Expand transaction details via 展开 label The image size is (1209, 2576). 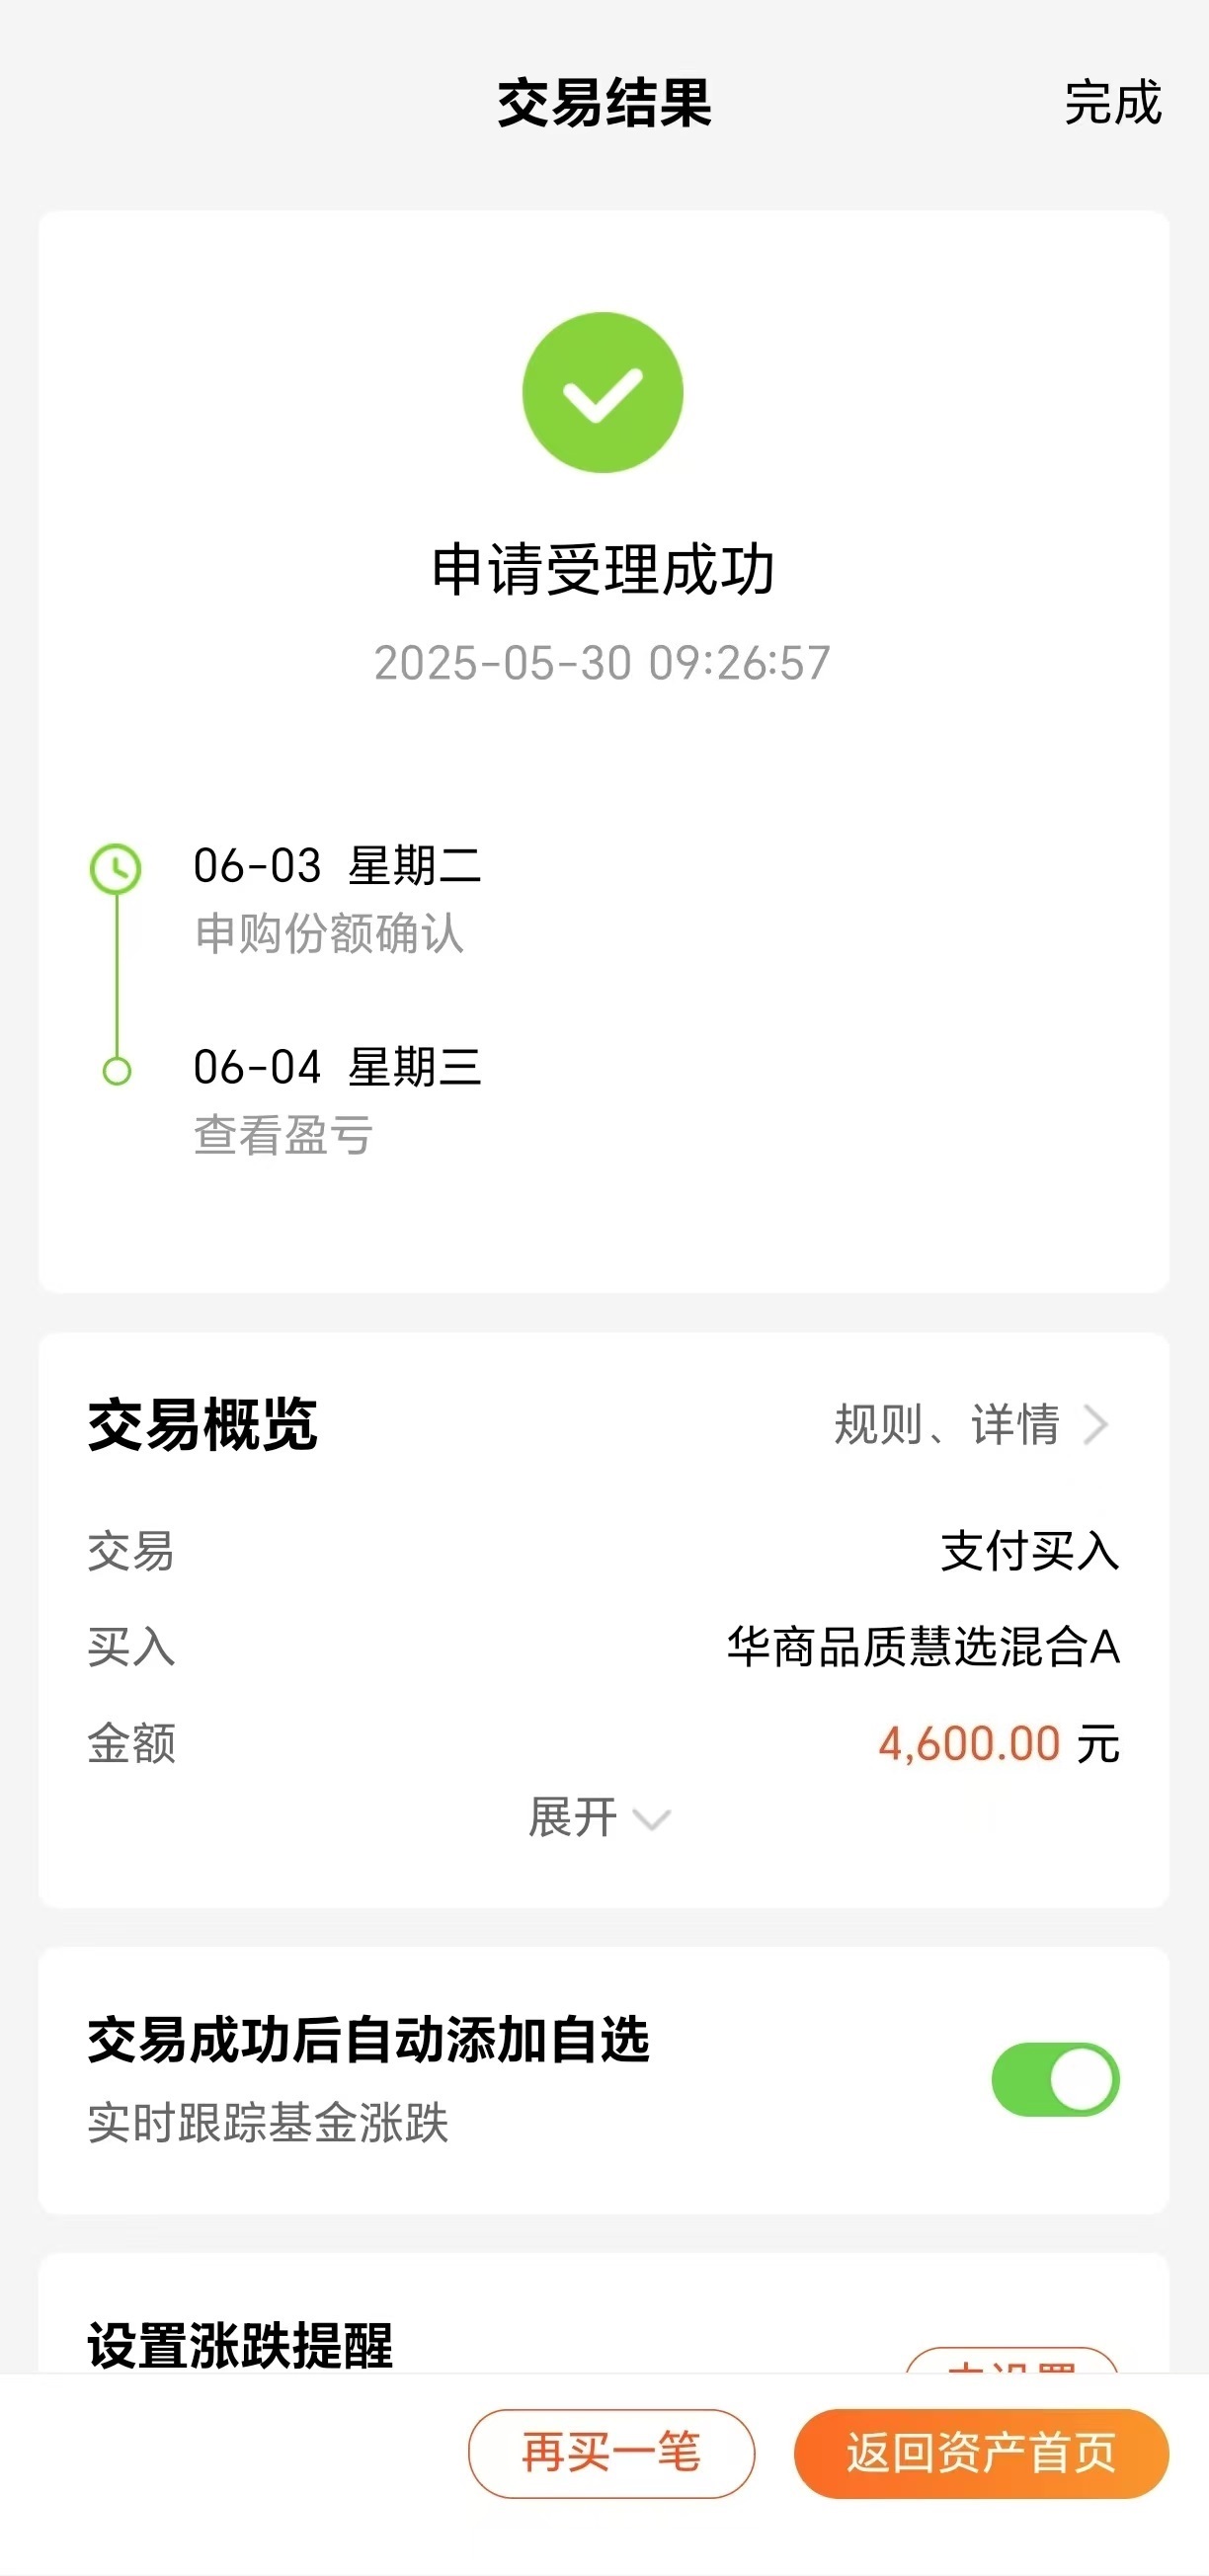coord(573,1817)
